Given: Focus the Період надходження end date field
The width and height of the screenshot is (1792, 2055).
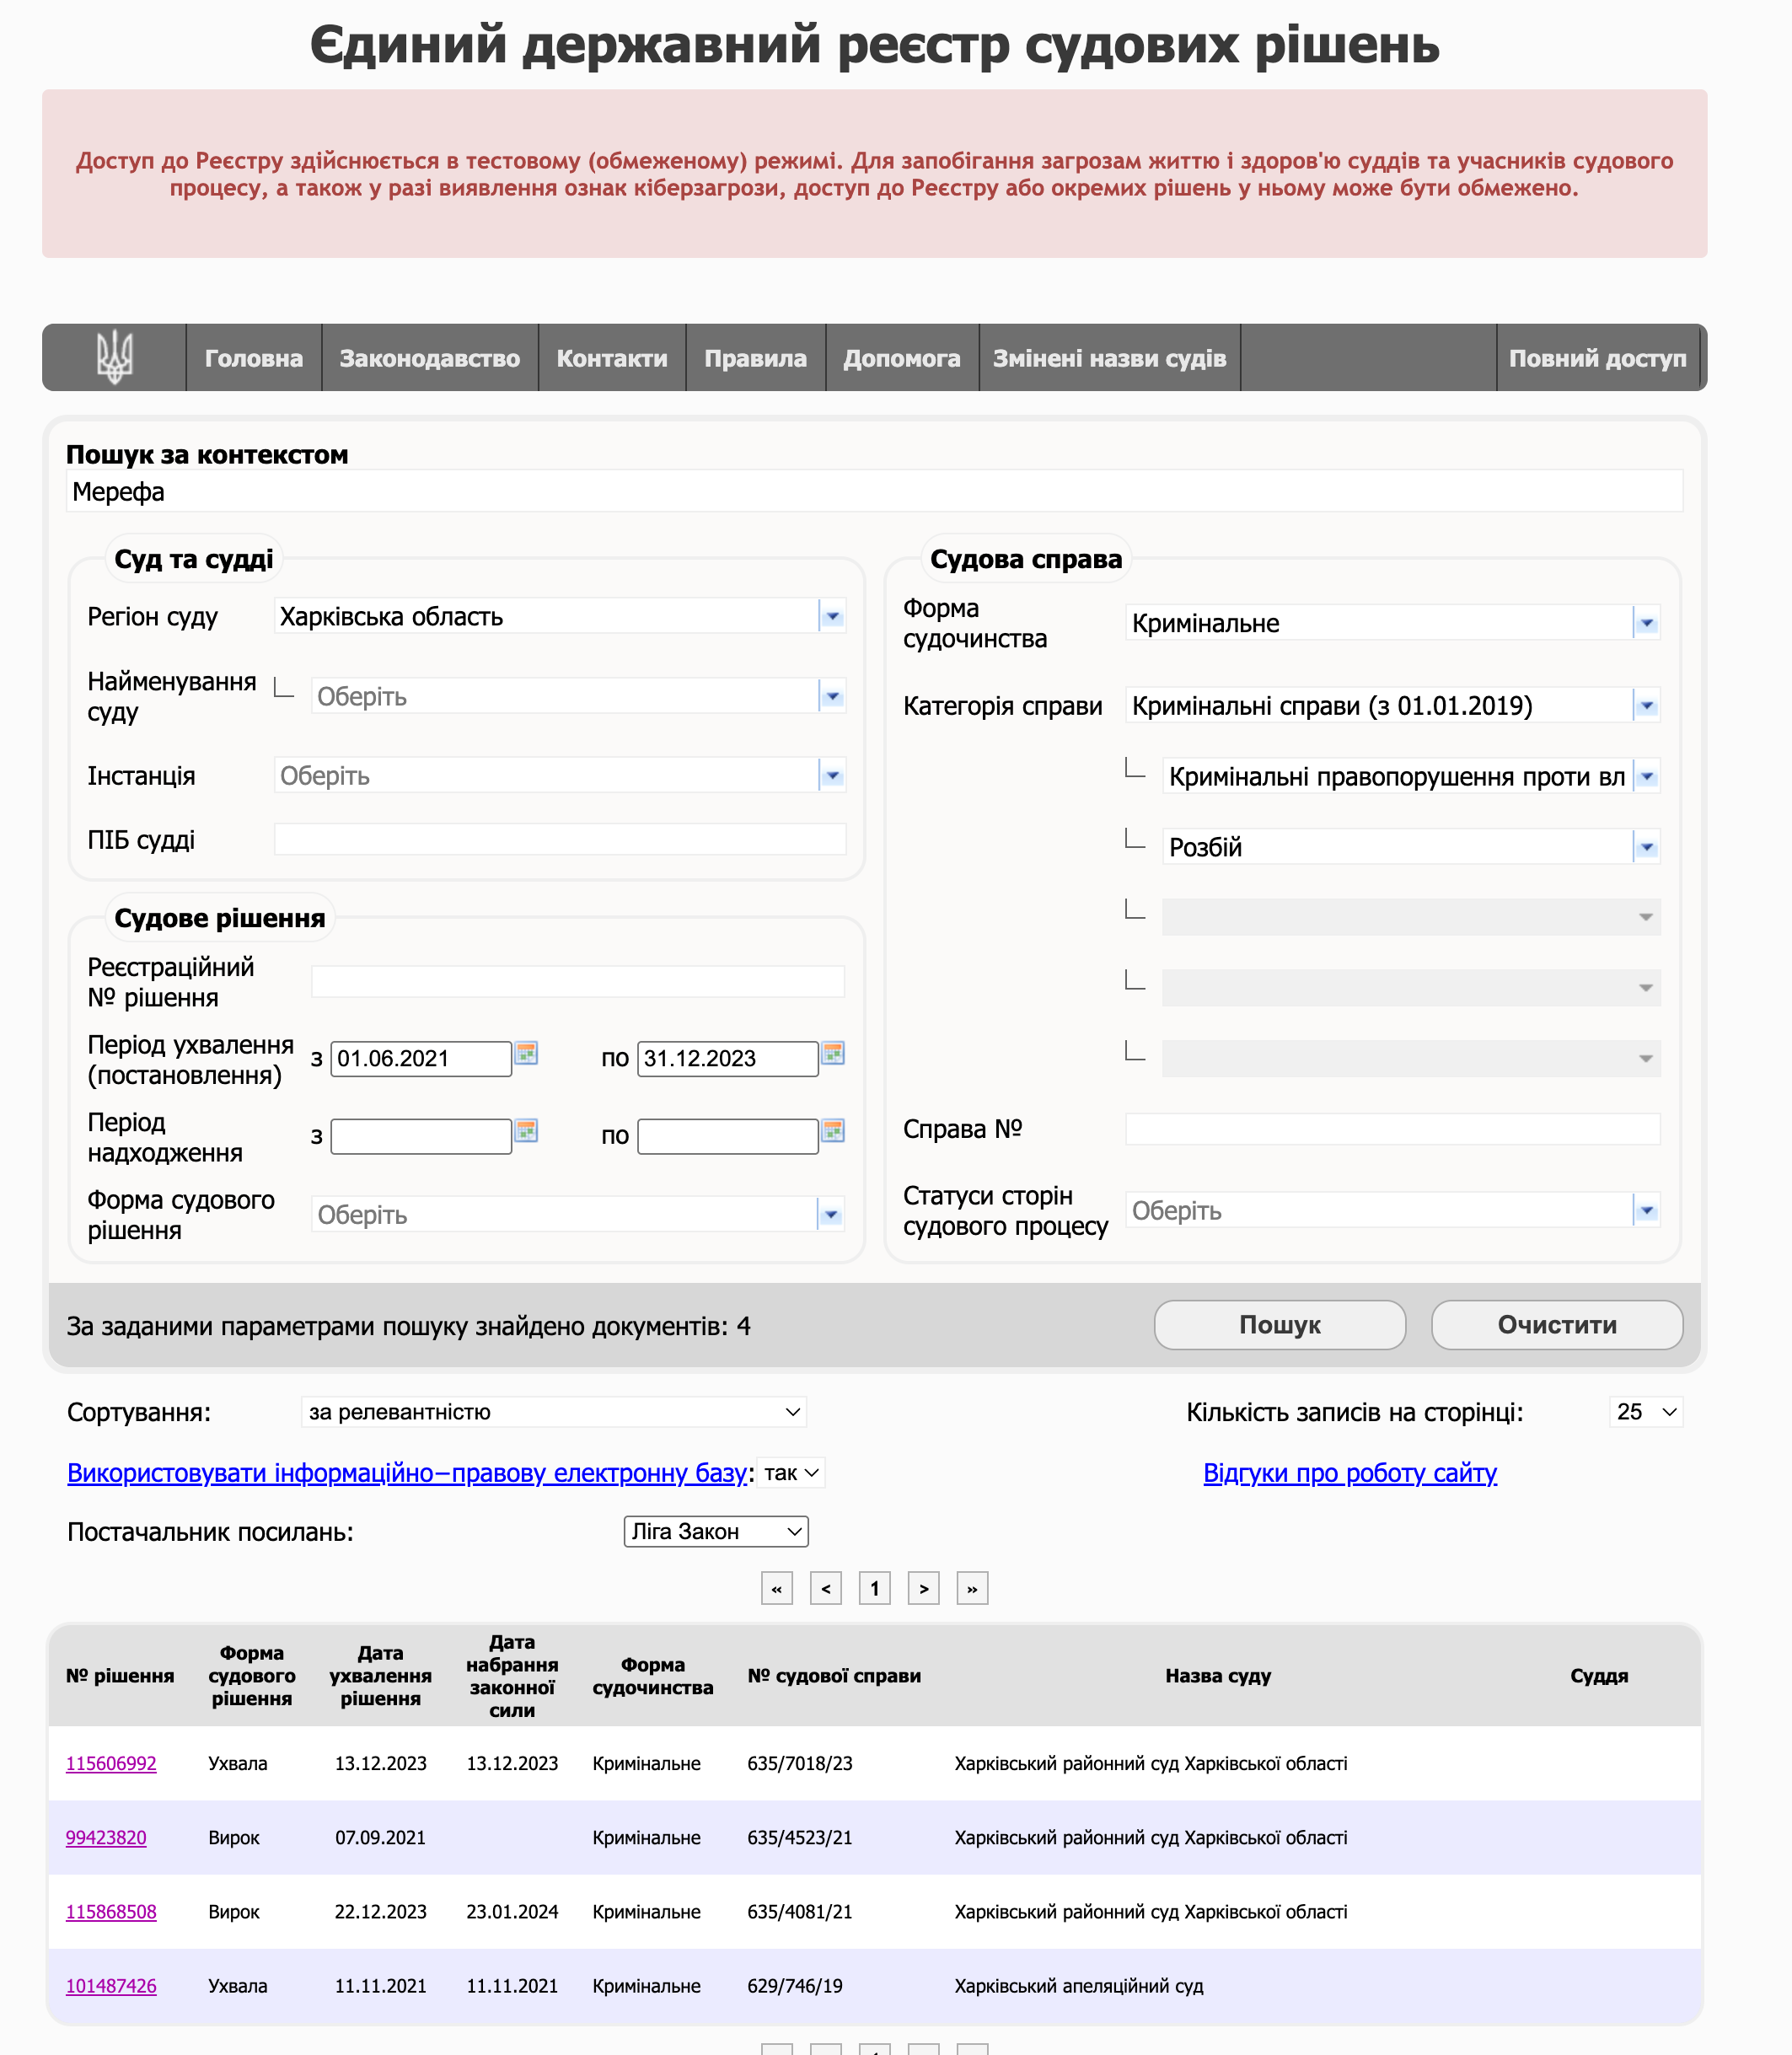Looking at the screenshot, I should tap(728, 1136).
